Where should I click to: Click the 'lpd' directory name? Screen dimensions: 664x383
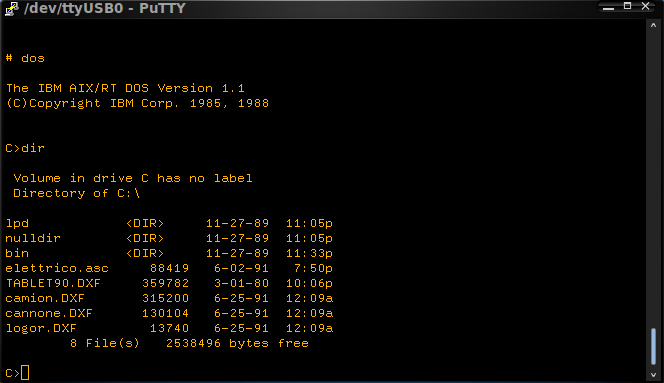17,223
